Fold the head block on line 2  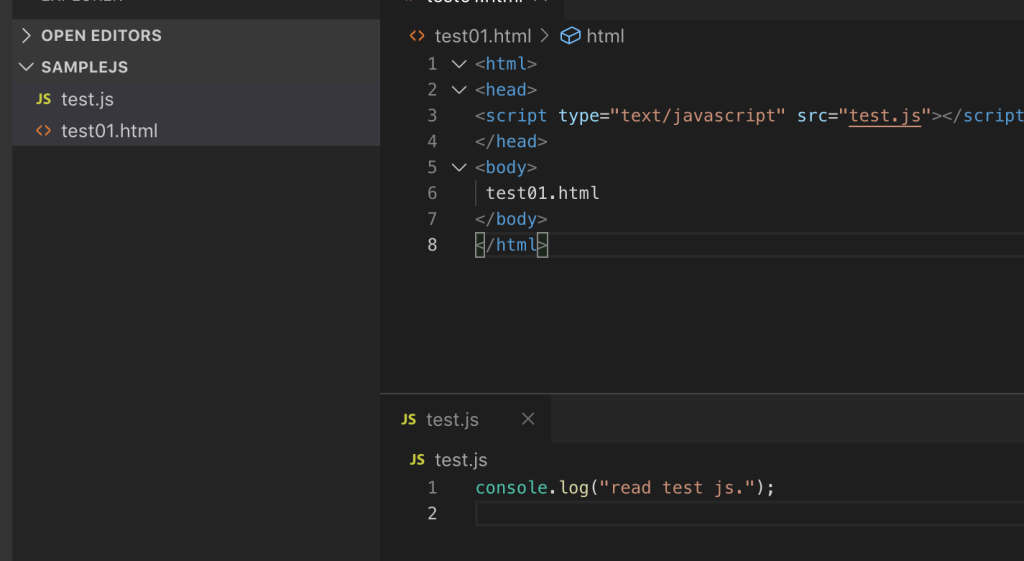tap(459, 90)
